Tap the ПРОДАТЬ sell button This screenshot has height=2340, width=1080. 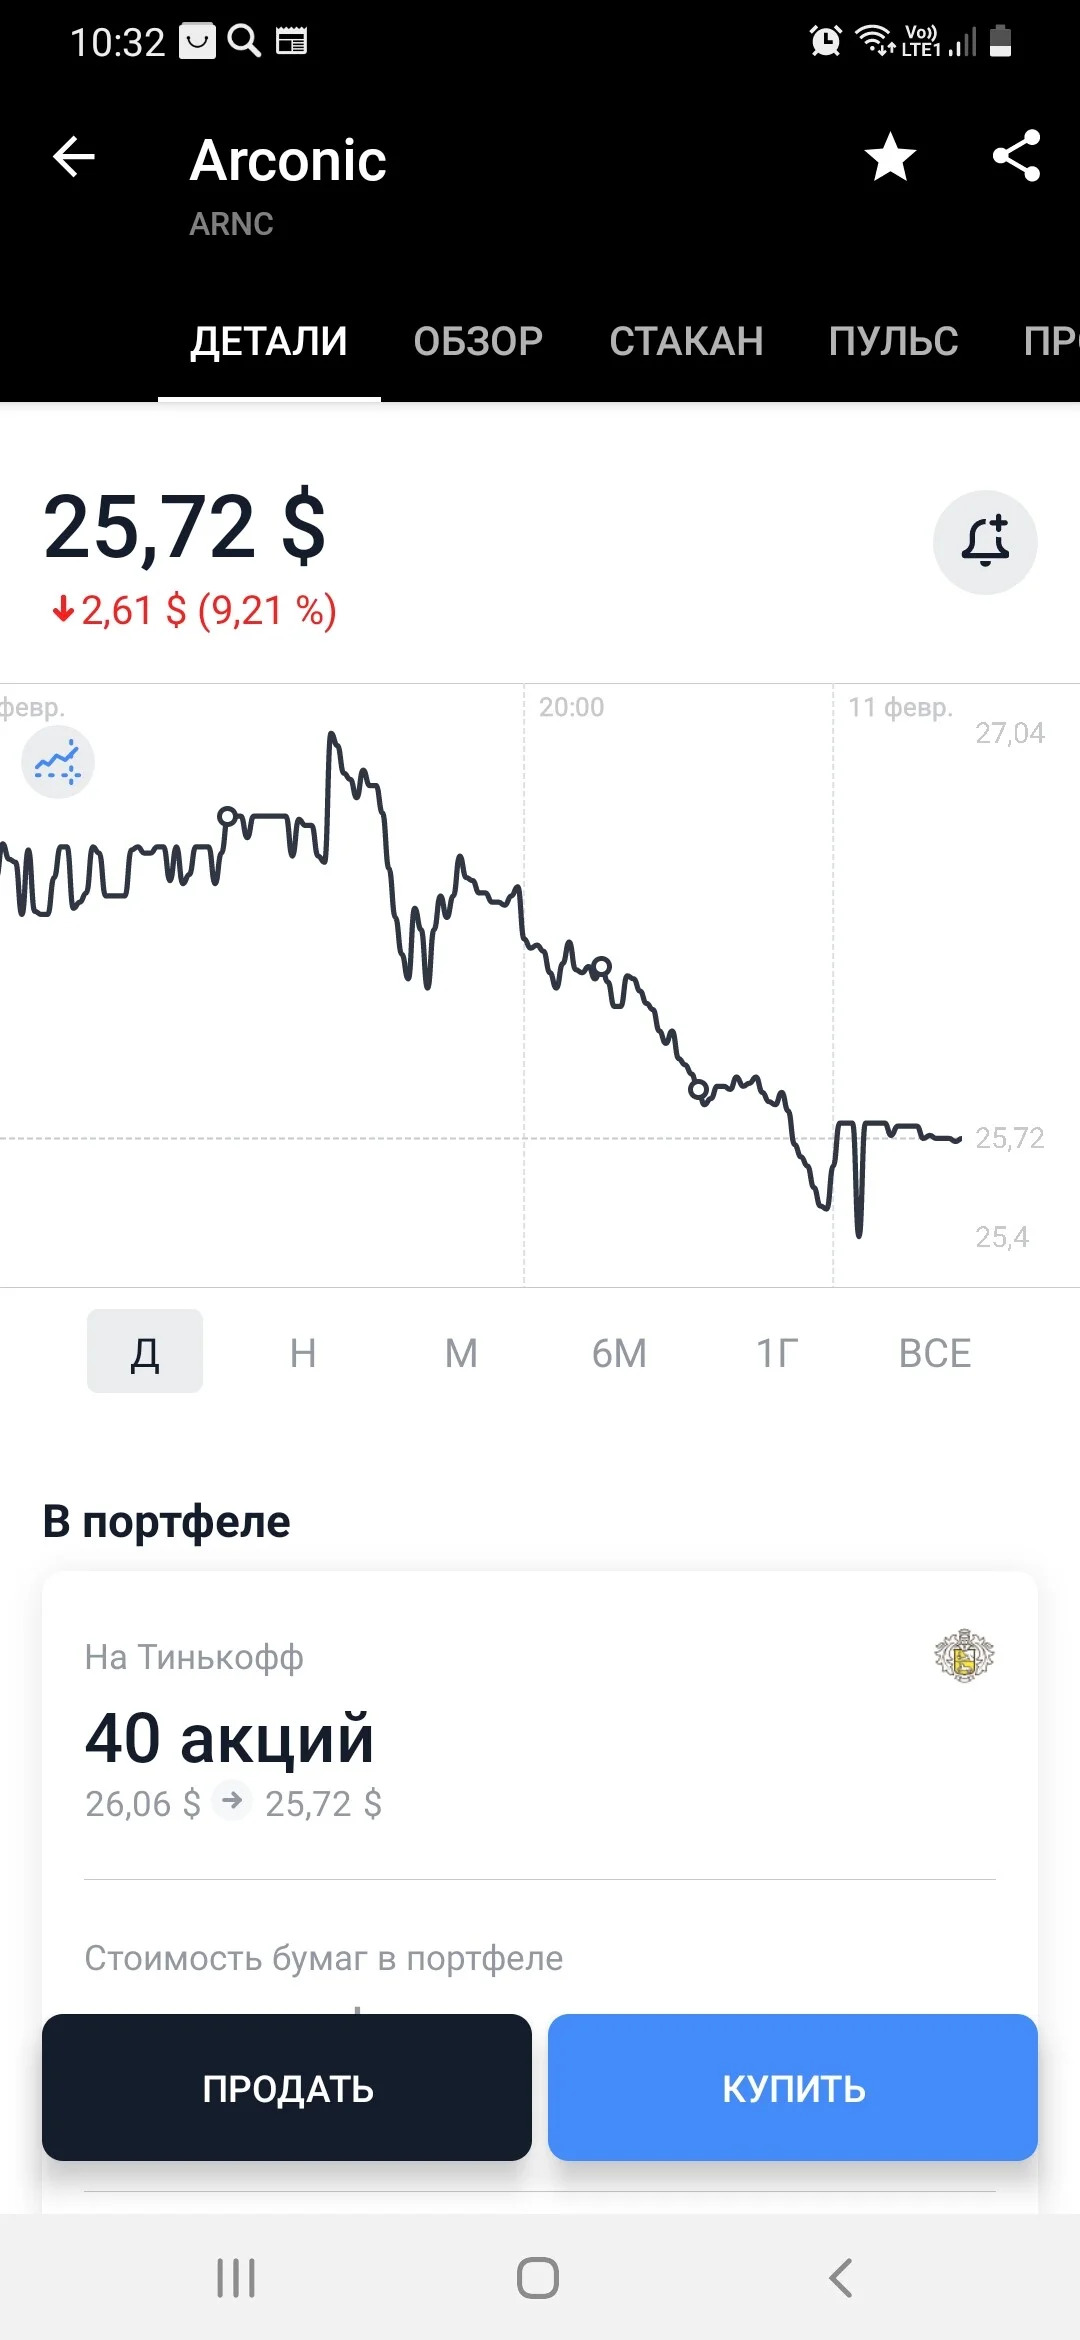click(287, 2088)
